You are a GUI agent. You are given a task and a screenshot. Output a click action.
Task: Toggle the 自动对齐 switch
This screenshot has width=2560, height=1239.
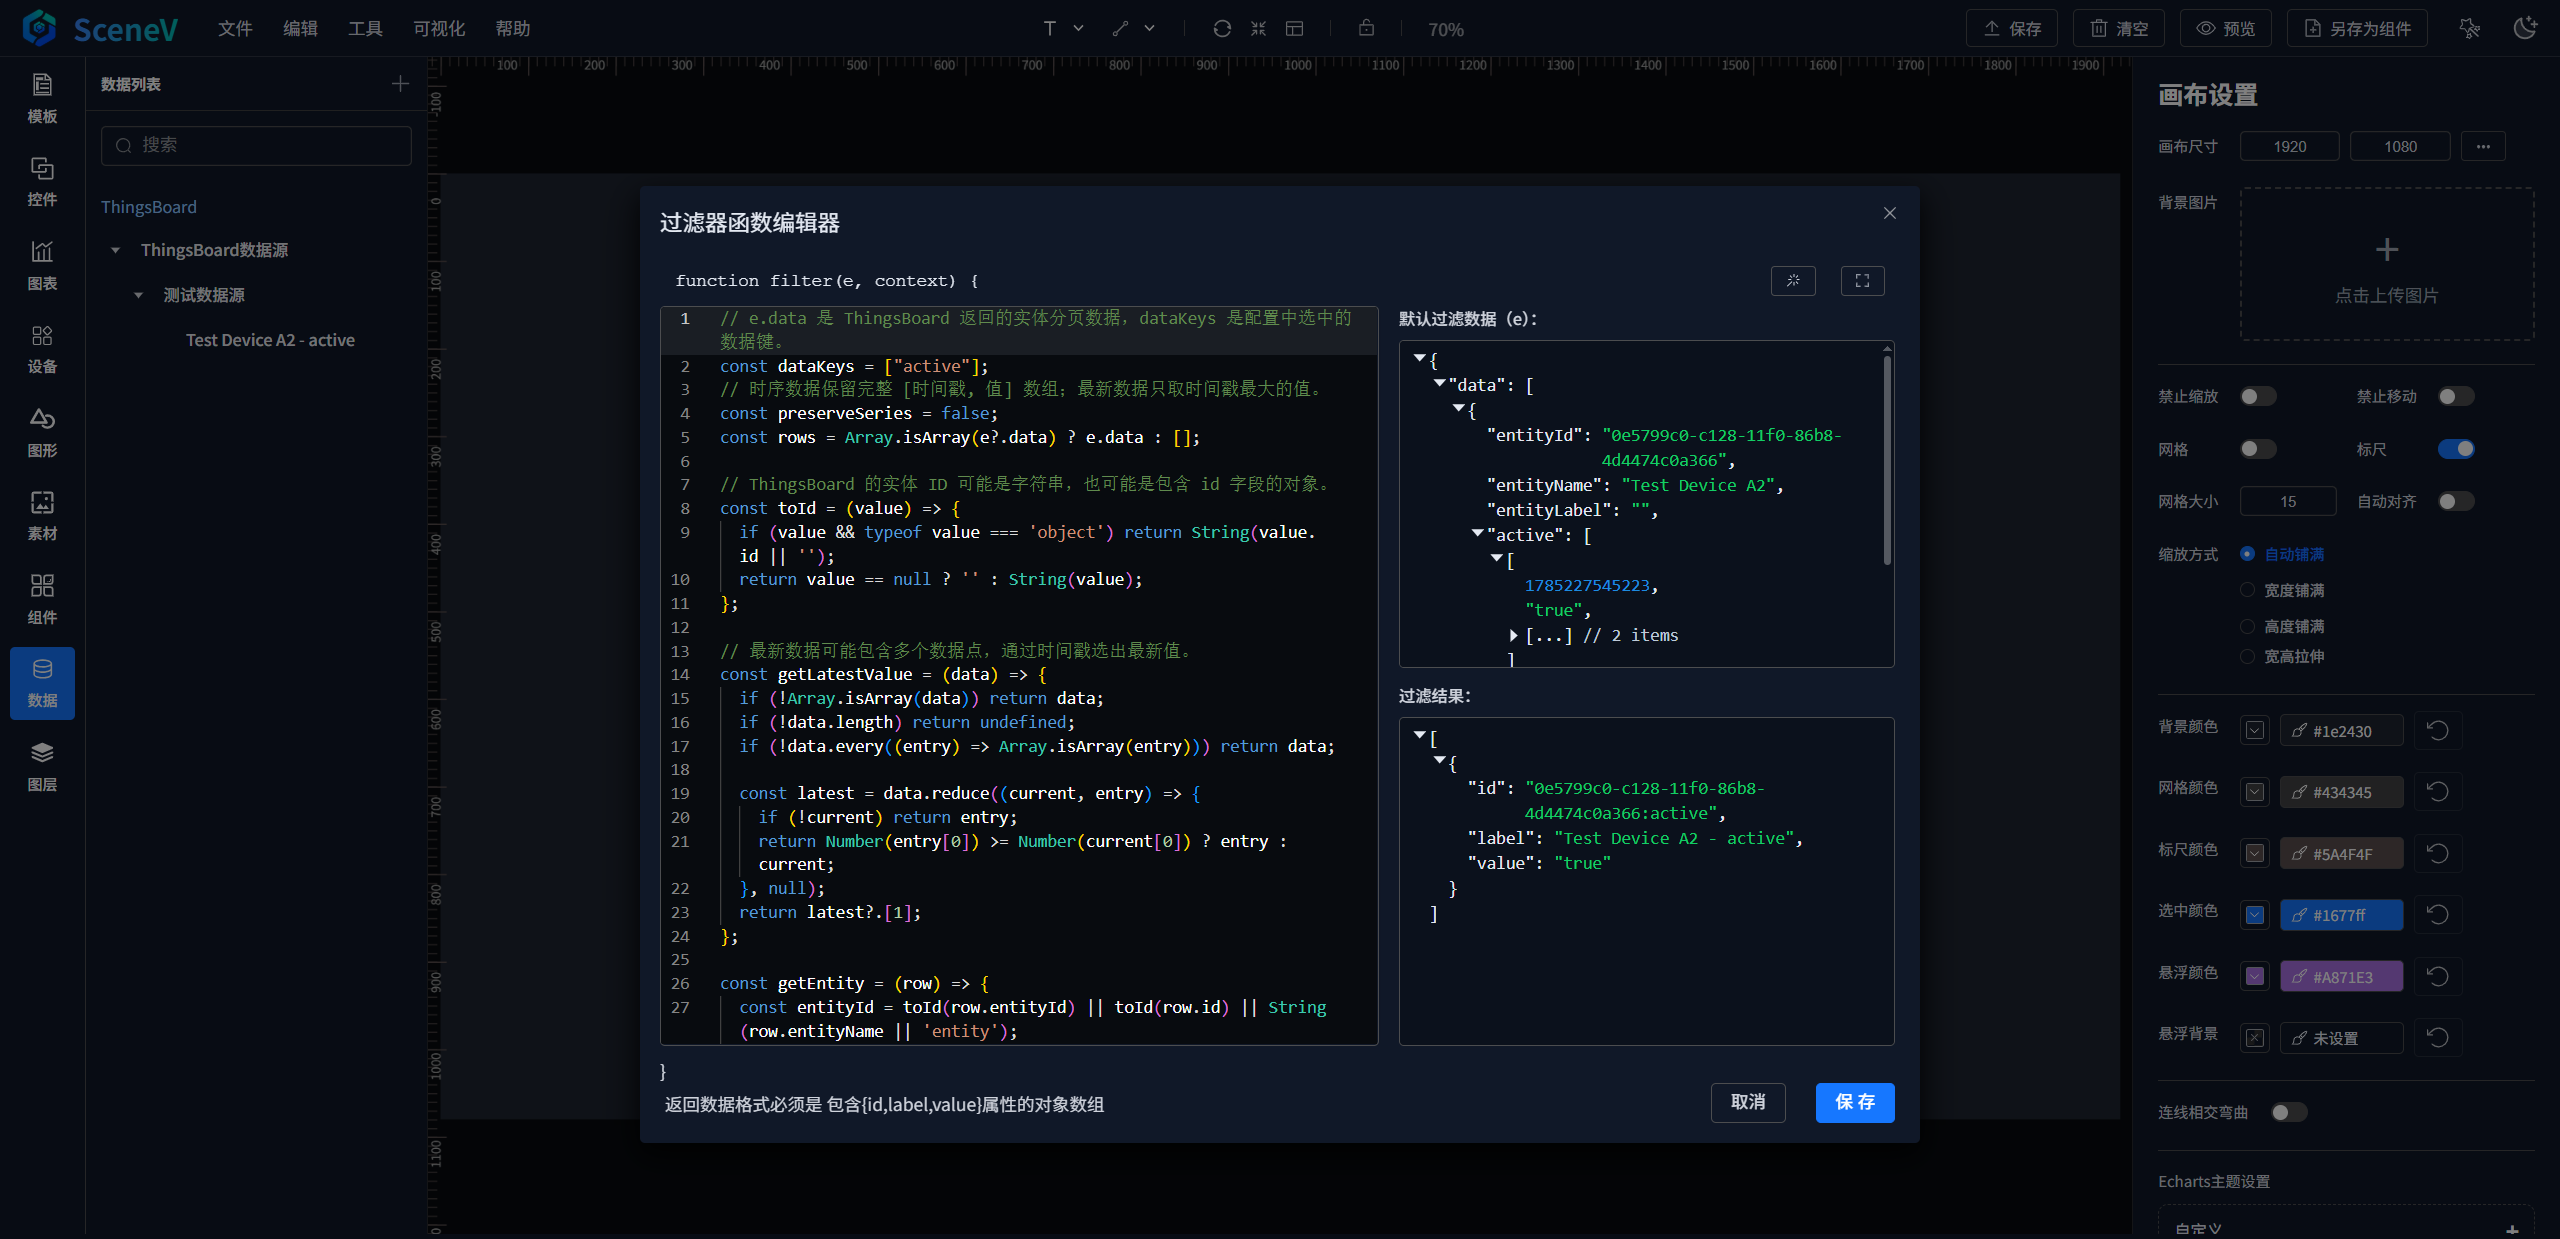(x=2456, y=501)
